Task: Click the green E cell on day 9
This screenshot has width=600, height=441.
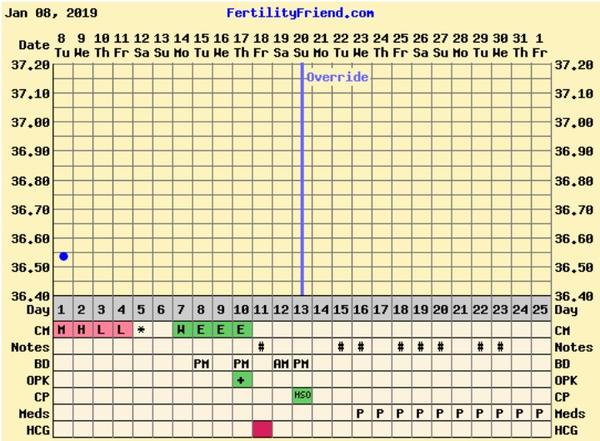Action: pos(221,330)
